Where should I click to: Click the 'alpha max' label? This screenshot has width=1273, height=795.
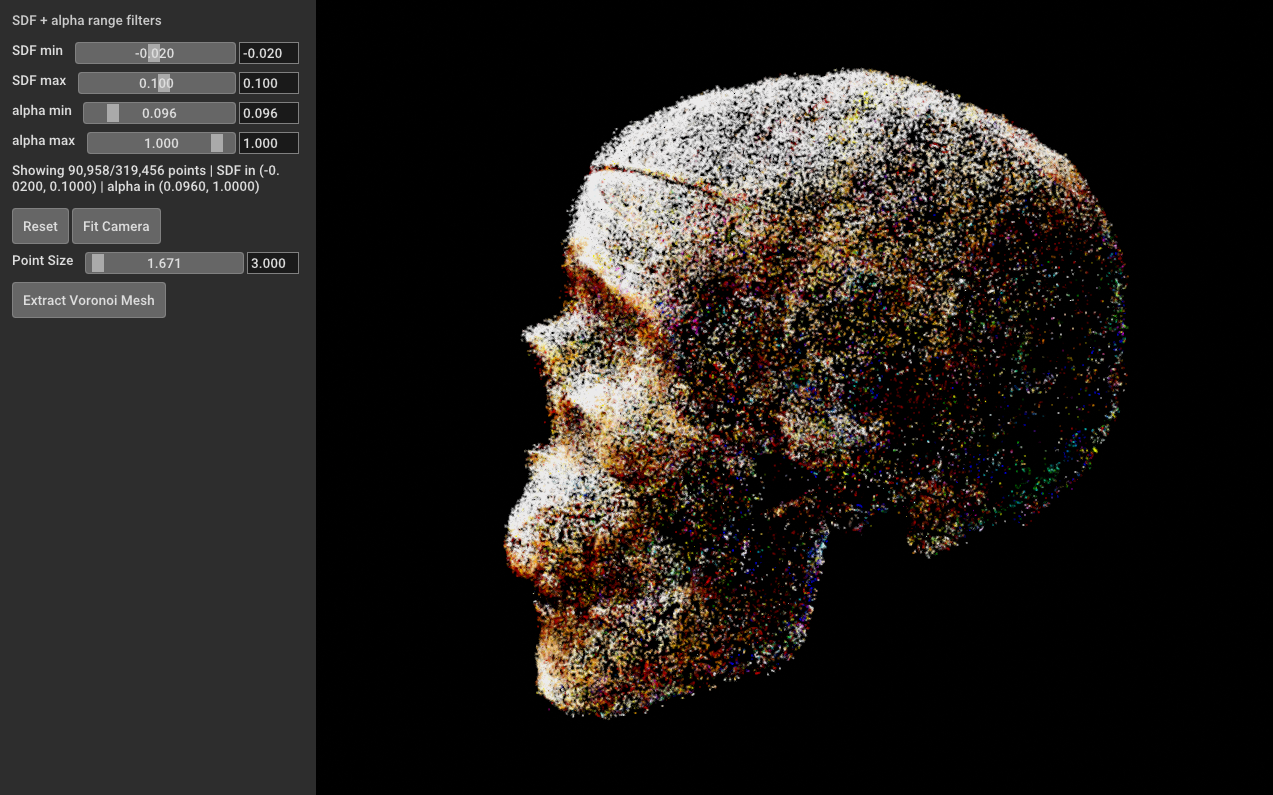pos(43,140)
